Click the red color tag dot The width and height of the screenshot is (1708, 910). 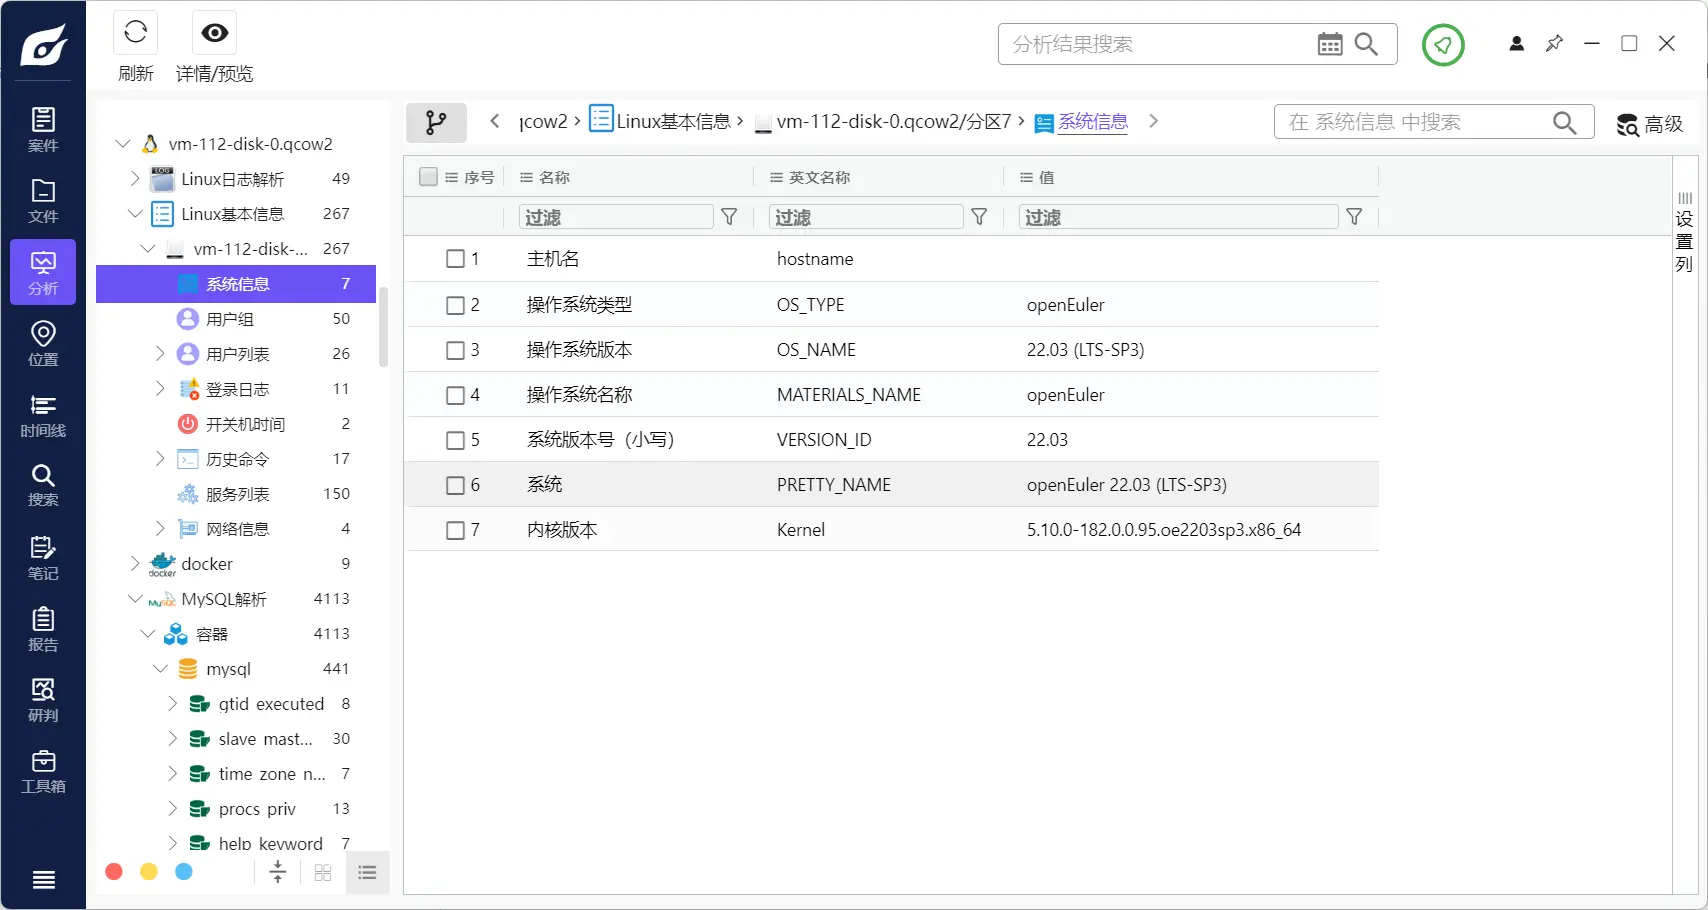tap(114, 872)
